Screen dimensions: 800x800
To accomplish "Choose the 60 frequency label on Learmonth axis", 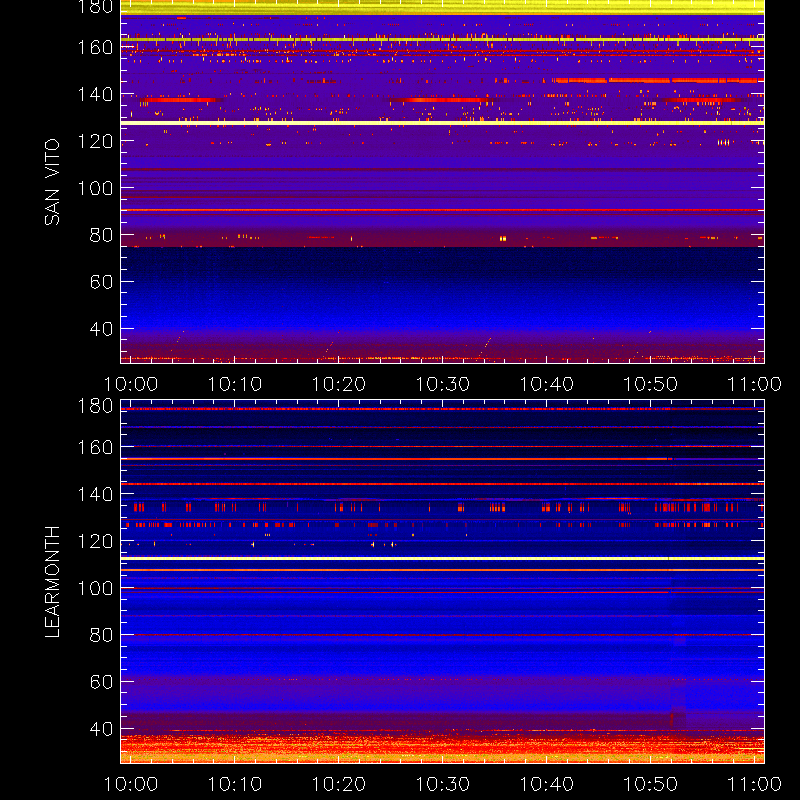I will tap(101, 682).
